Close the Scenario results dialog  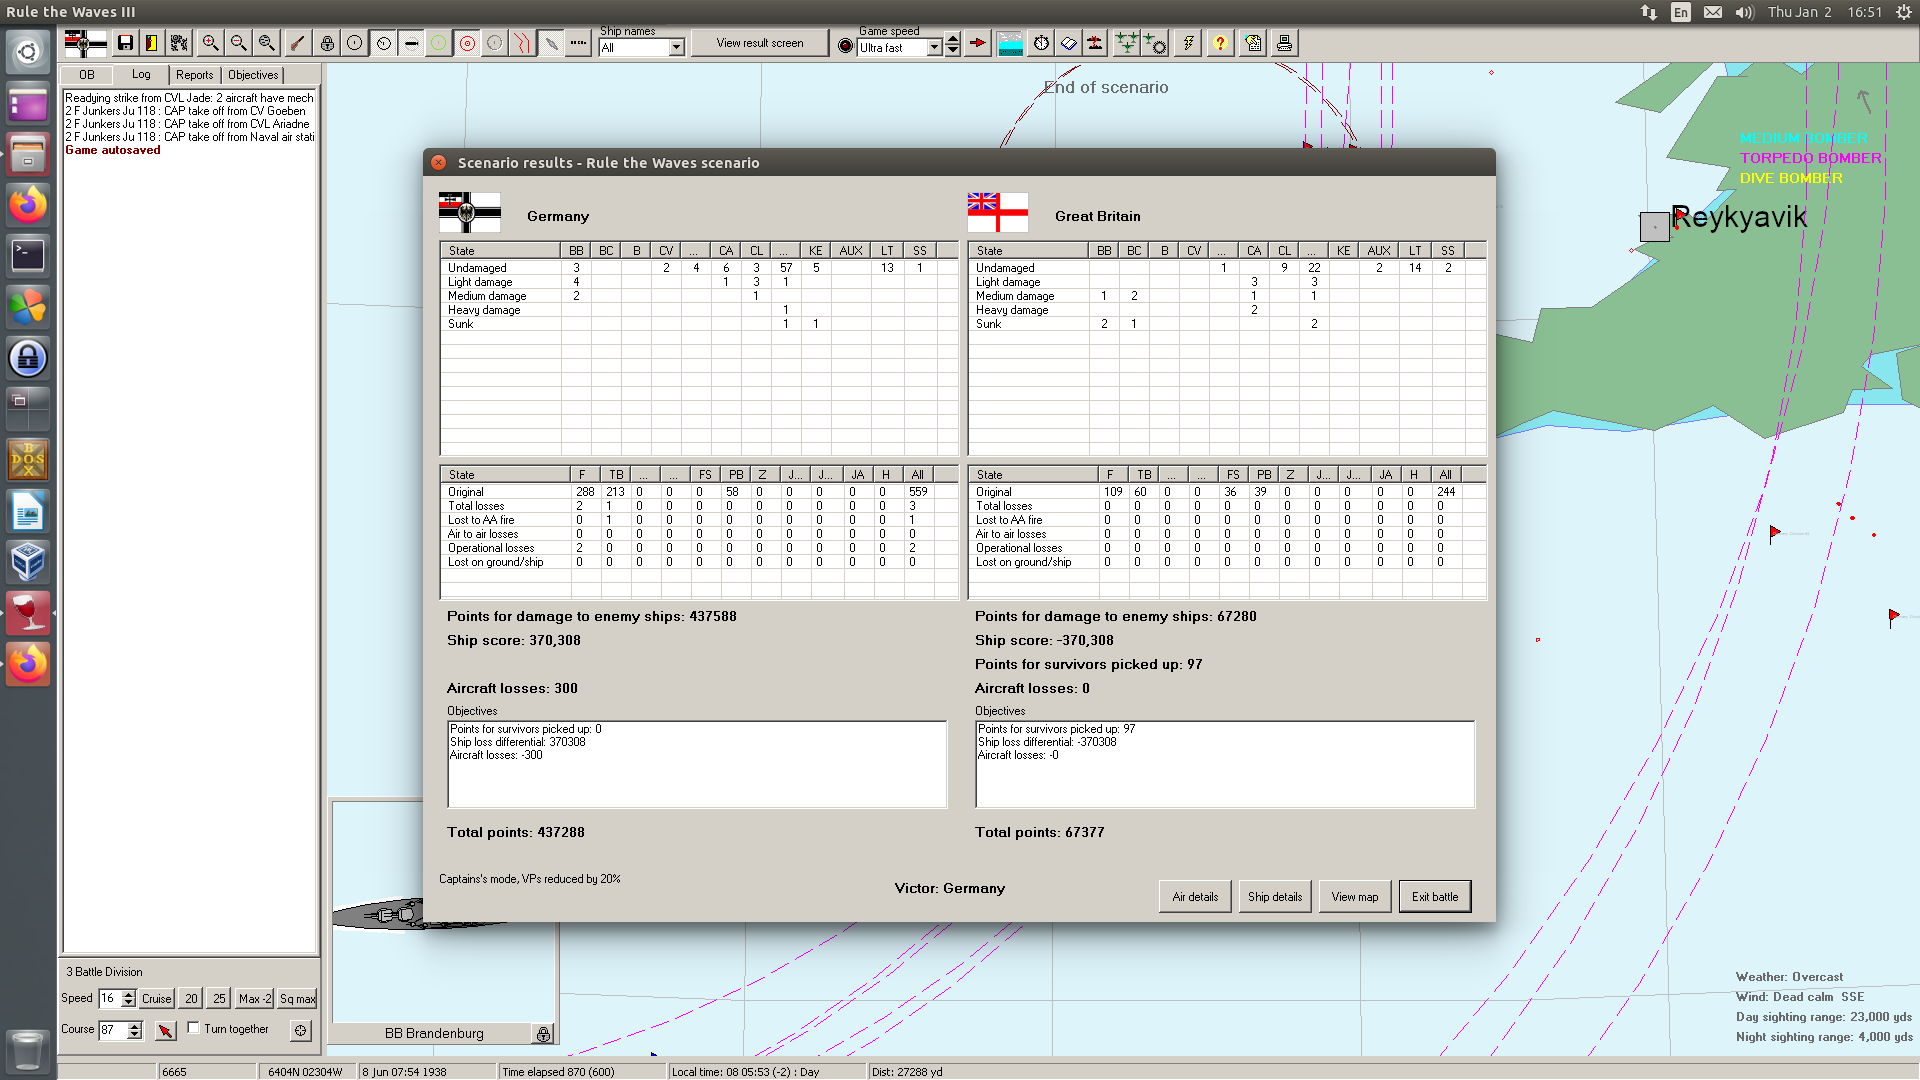tap(438, 162)
